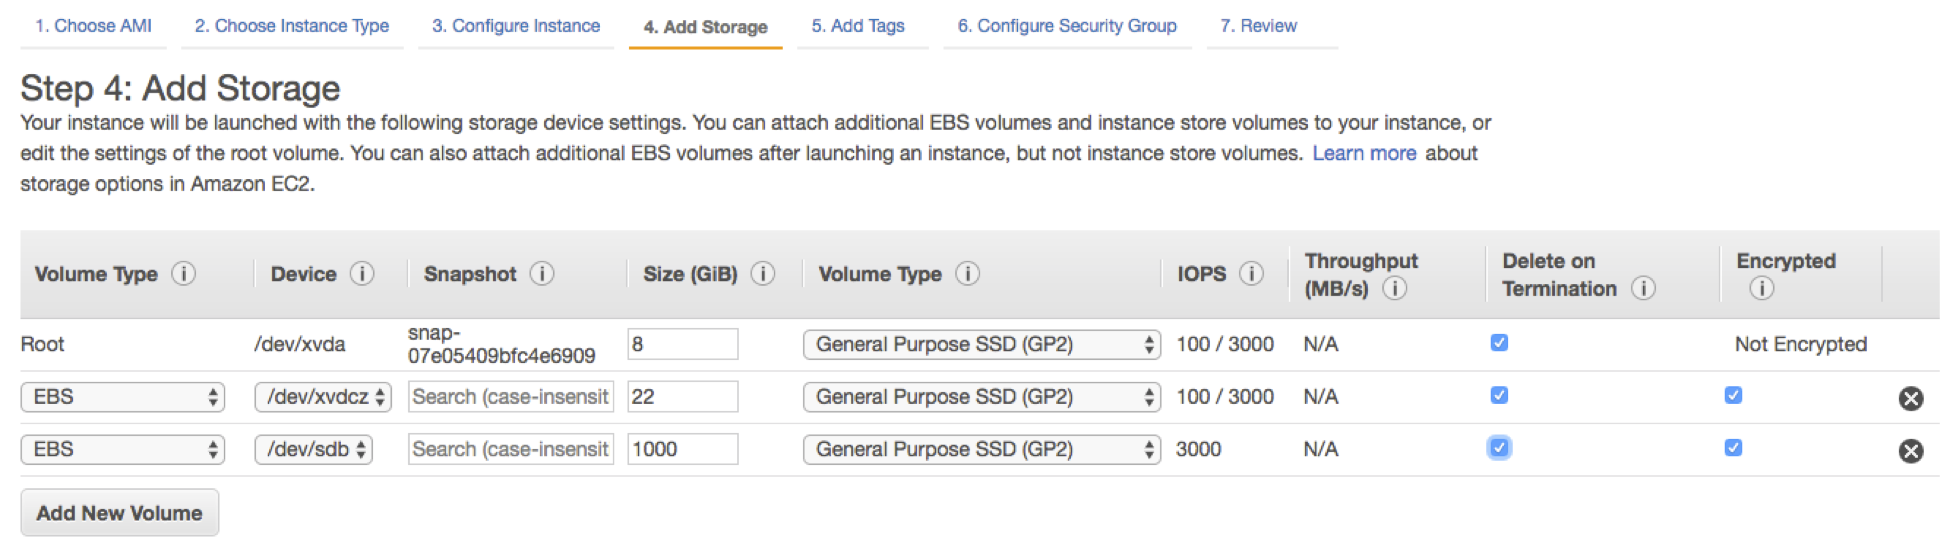Click info icon for Delete on Termination
Image resolution: width=1950 pixels, height=554 pixels.
pyautogui.click(x=1642, y=289)
